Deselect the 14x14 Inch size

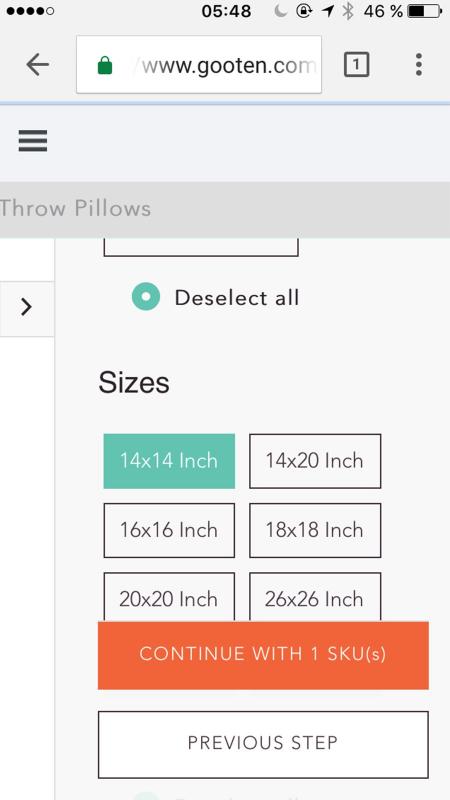[x=169, y=461]
